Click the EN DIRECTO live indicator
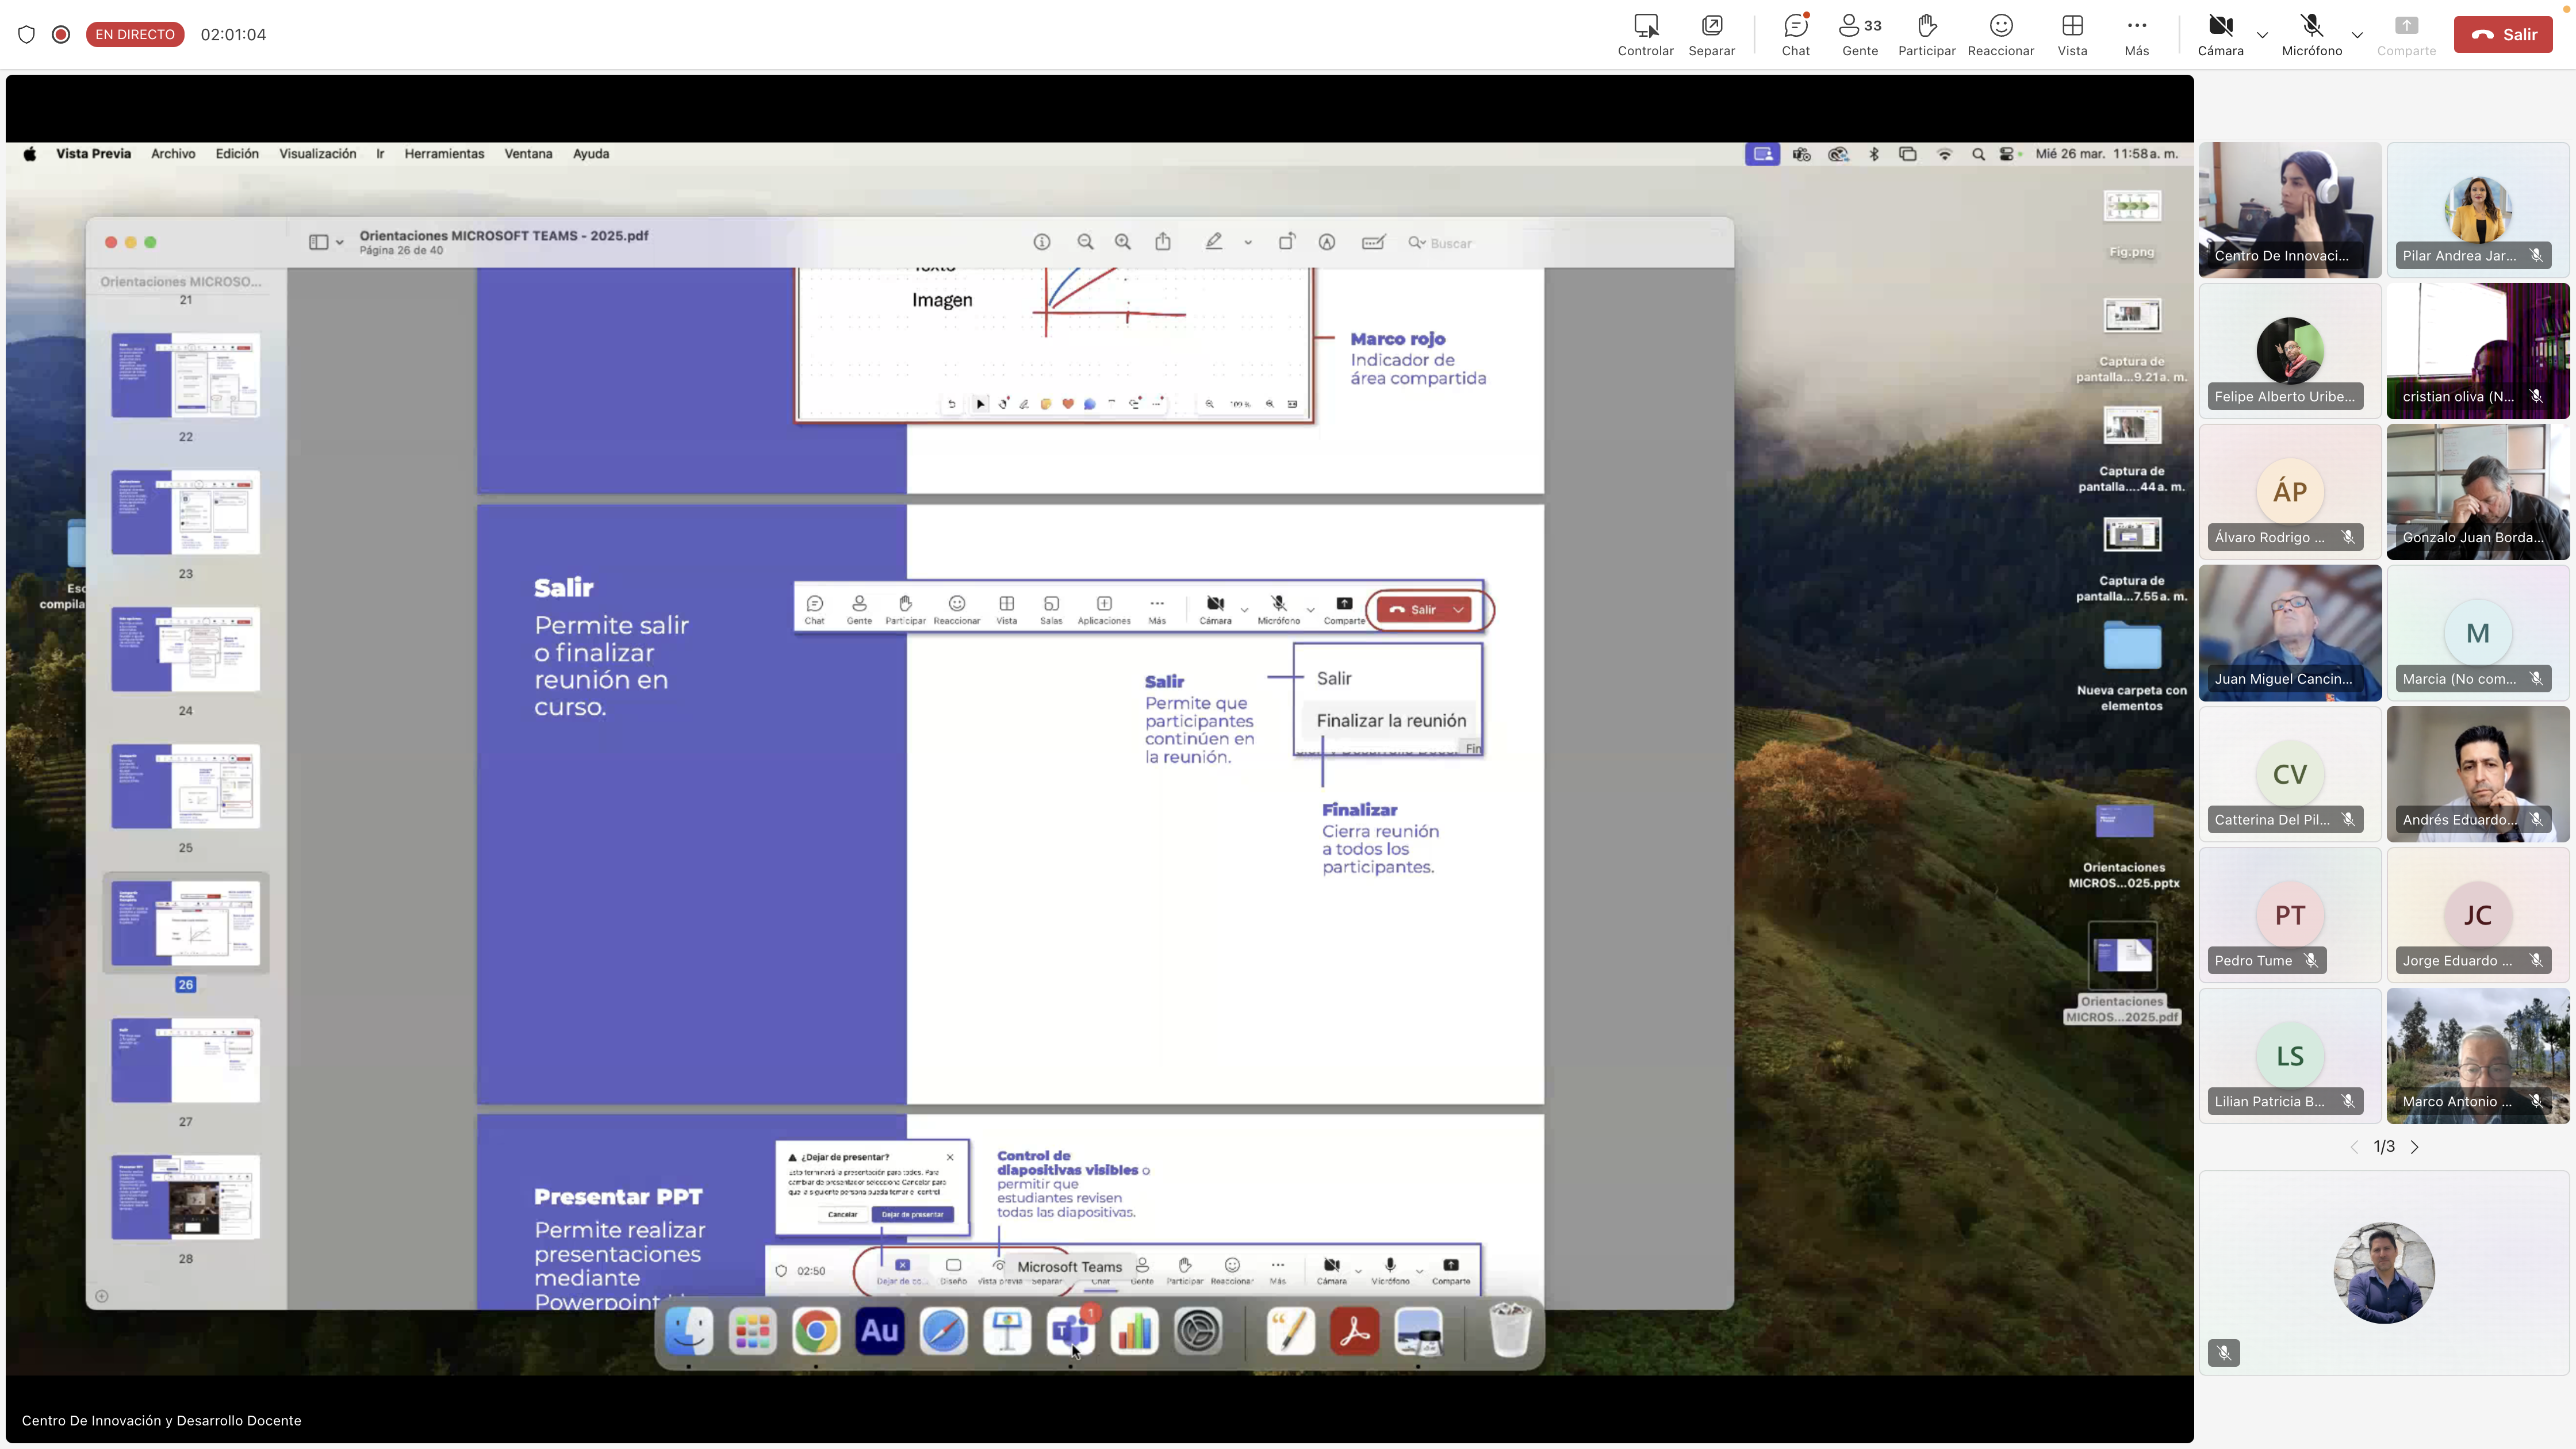 pyautogui.click(x=135, y=34)
